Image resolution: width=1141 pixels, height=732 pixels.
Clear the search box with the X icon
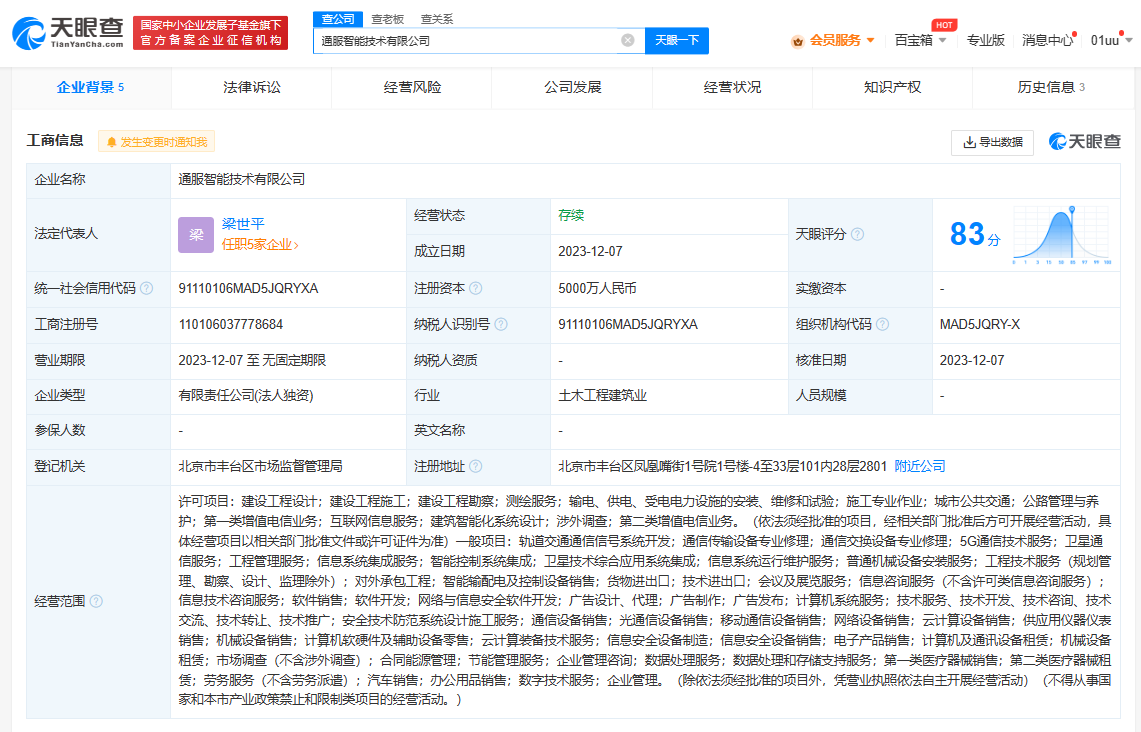click(627, 41)
